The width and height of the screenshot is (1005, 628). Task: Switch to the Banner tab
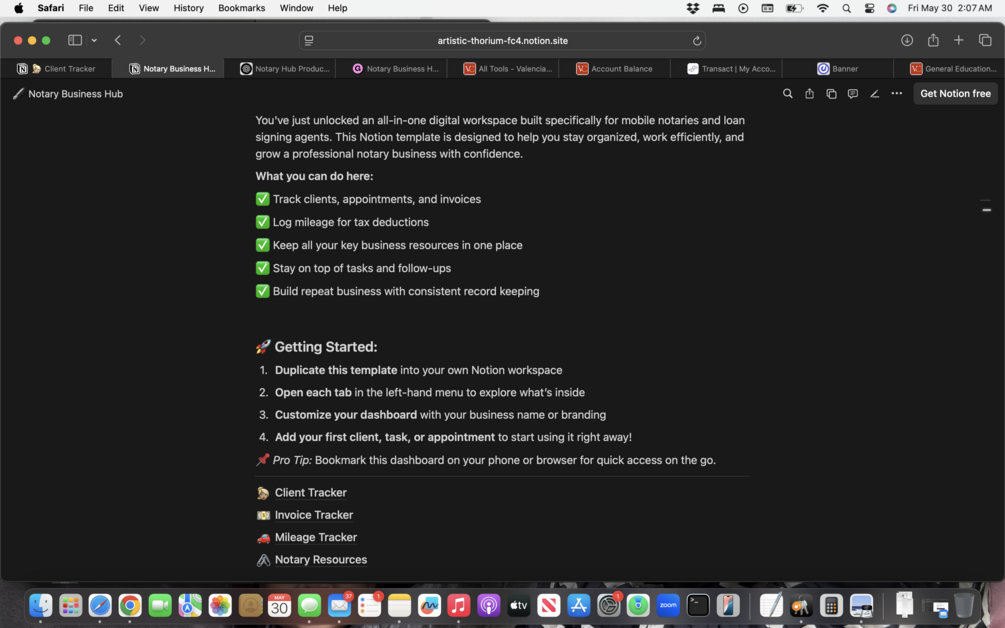point(838,69)
